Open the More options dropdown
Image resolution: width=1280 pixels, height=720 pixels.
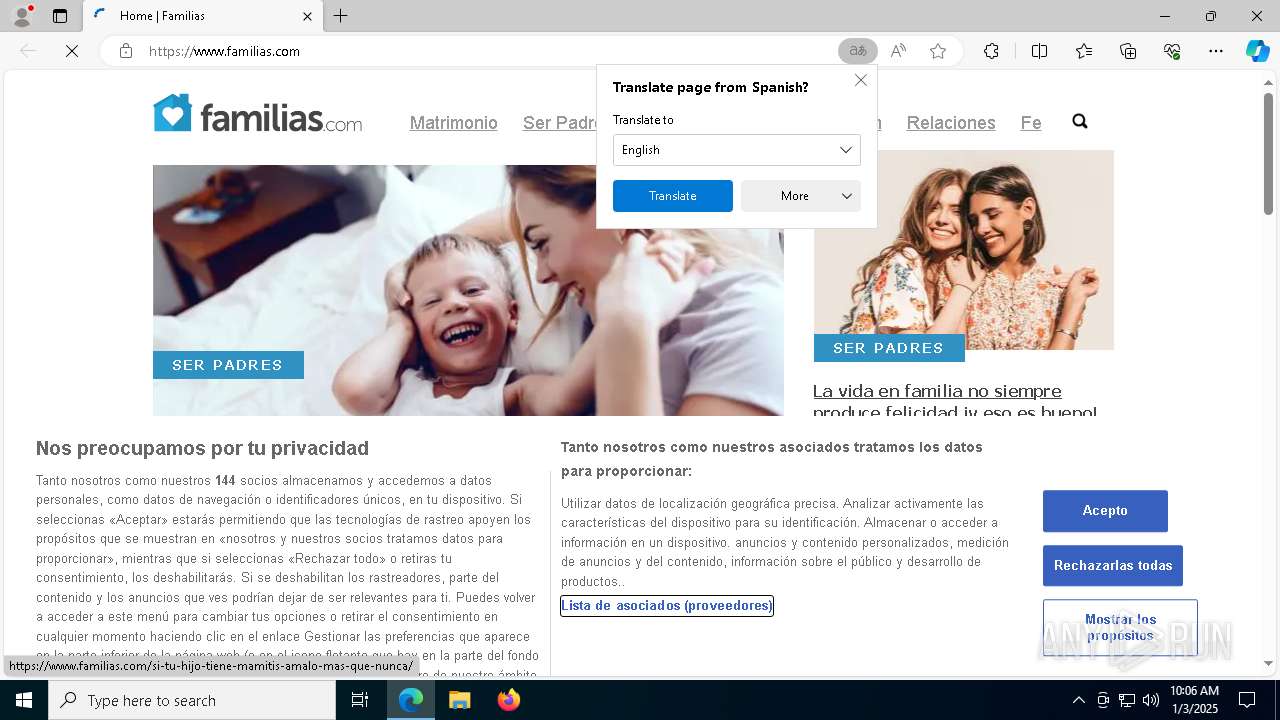[801, 196]
